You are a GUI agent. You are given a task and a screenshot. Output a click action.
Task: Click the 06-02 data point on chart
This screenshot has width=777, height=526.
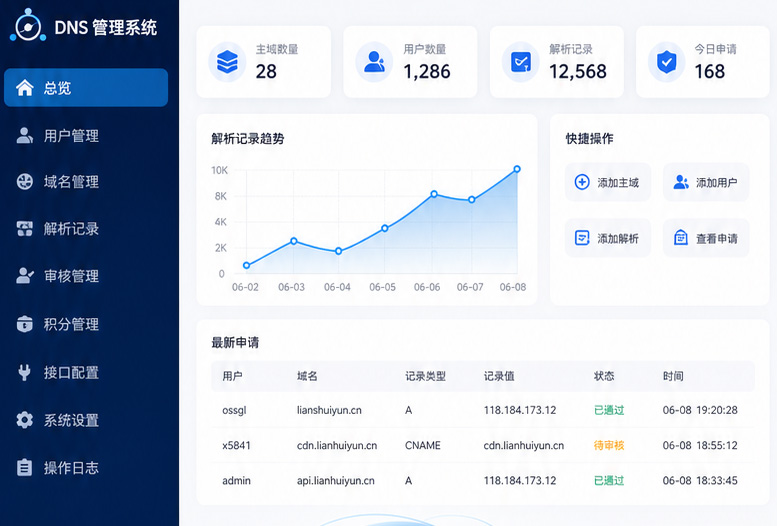point(246,265)
